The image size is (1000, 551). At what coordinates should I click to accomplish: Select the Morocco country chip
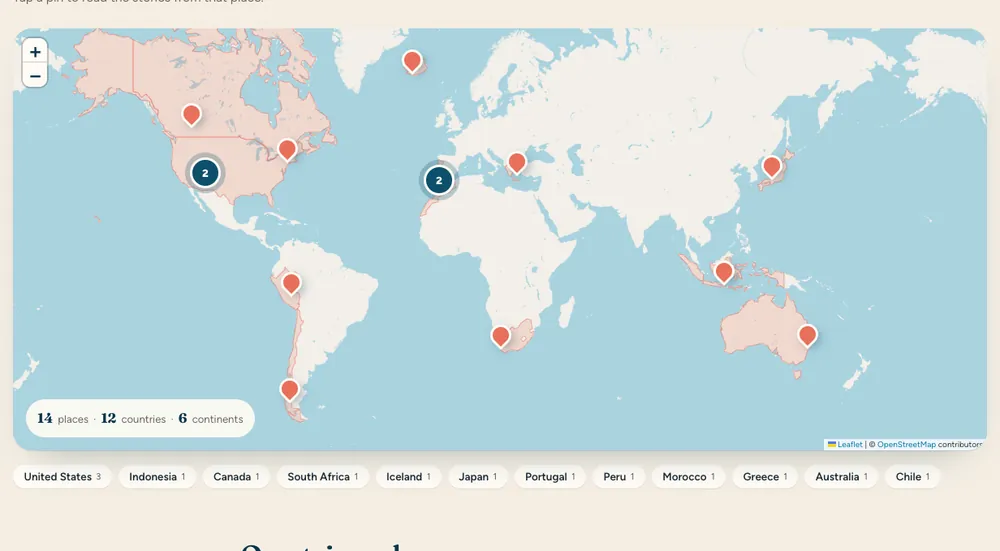pos(689,476)
